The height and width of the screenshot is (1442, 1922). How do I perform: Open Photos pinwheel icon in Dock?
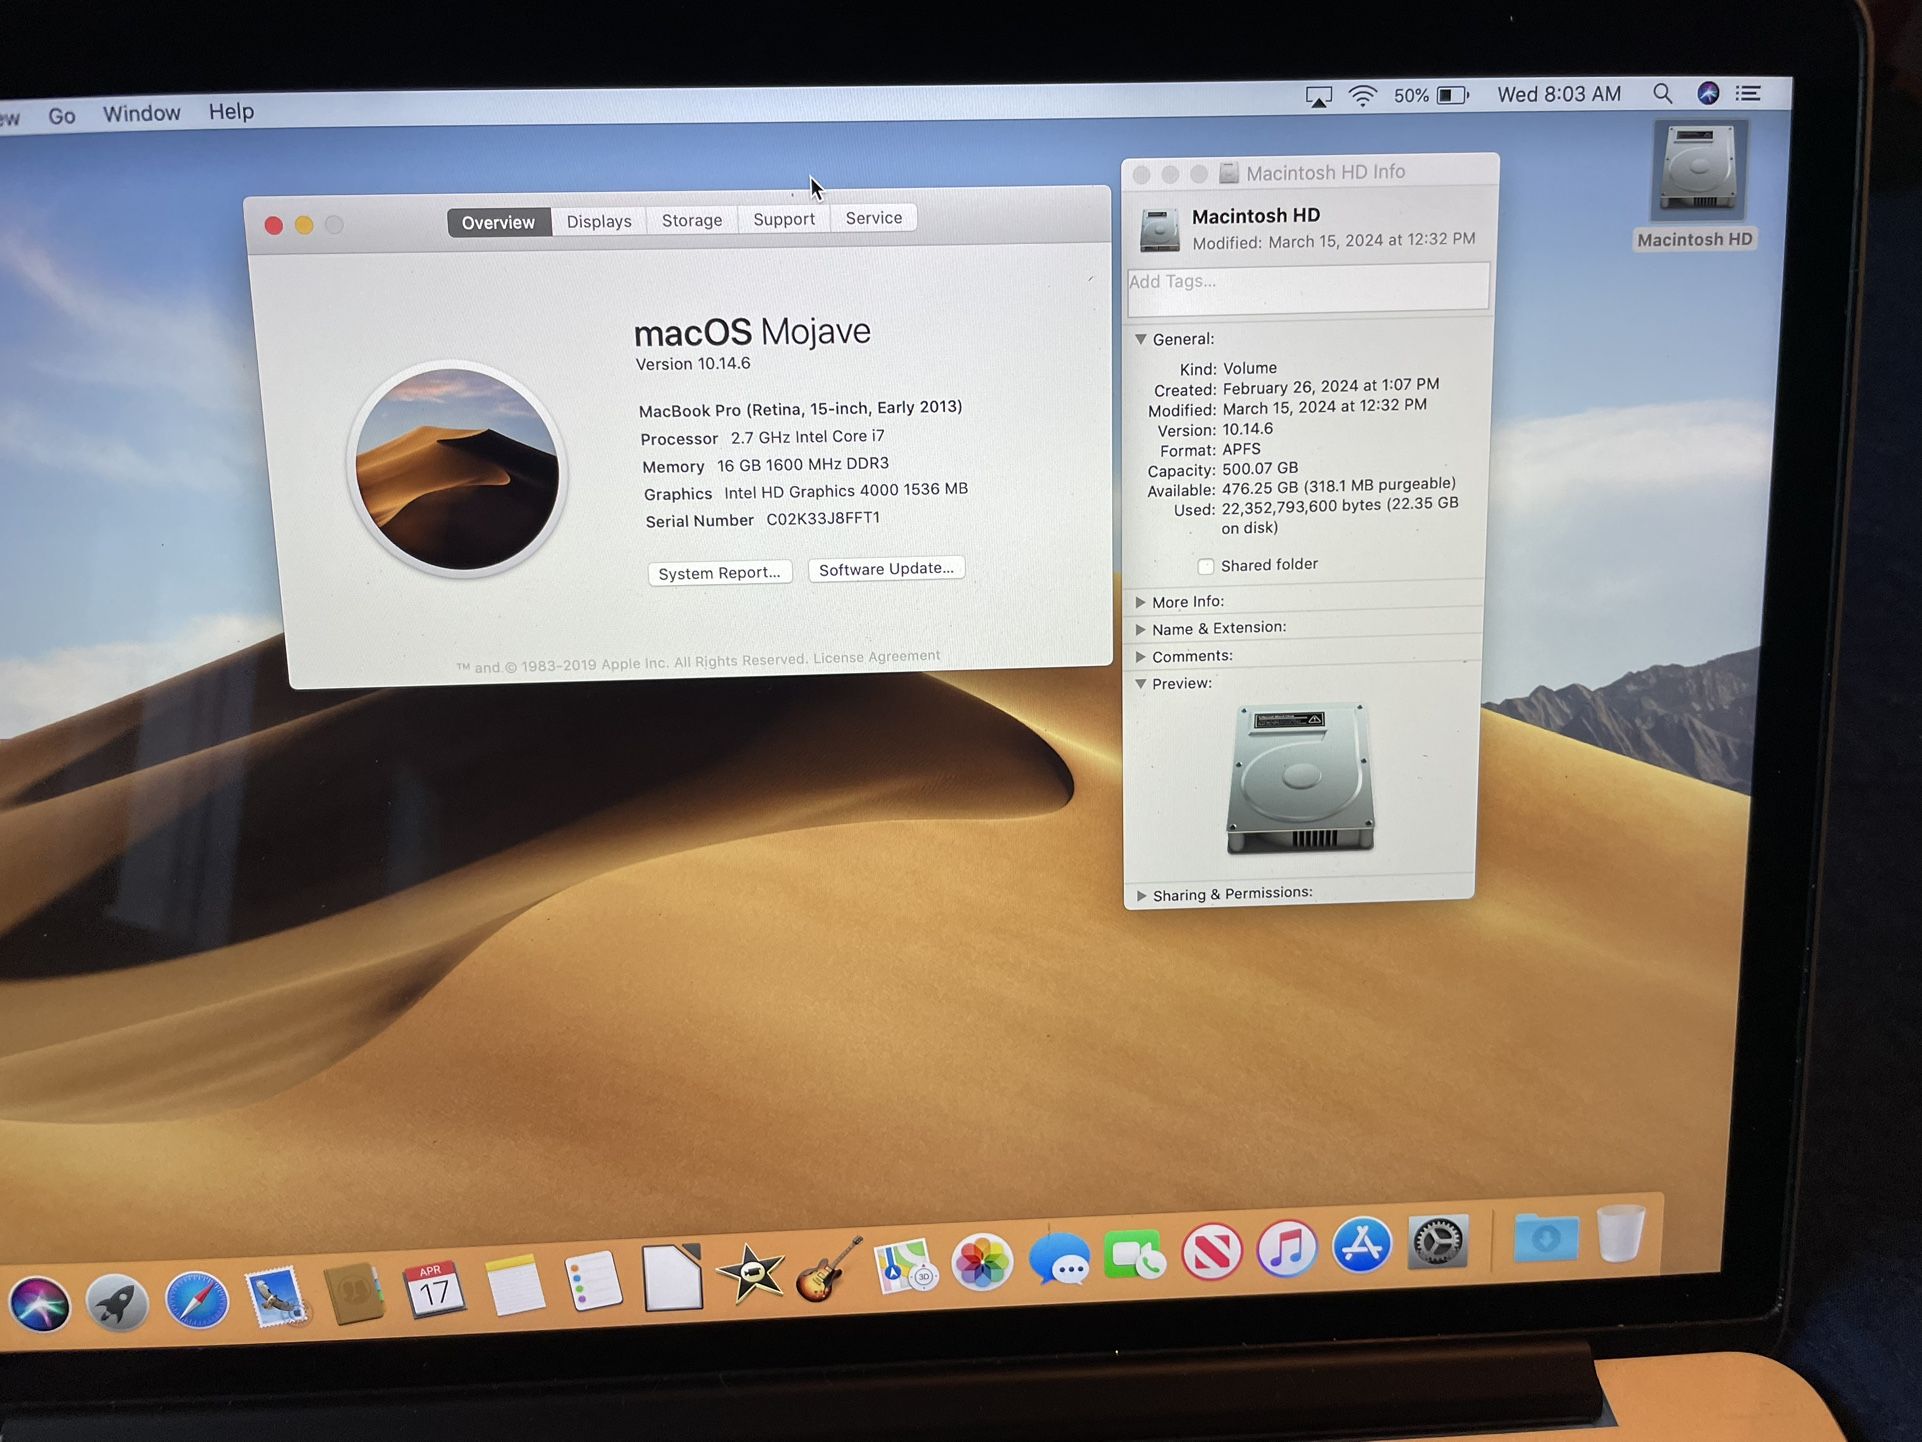click(x=982, y=1262)
